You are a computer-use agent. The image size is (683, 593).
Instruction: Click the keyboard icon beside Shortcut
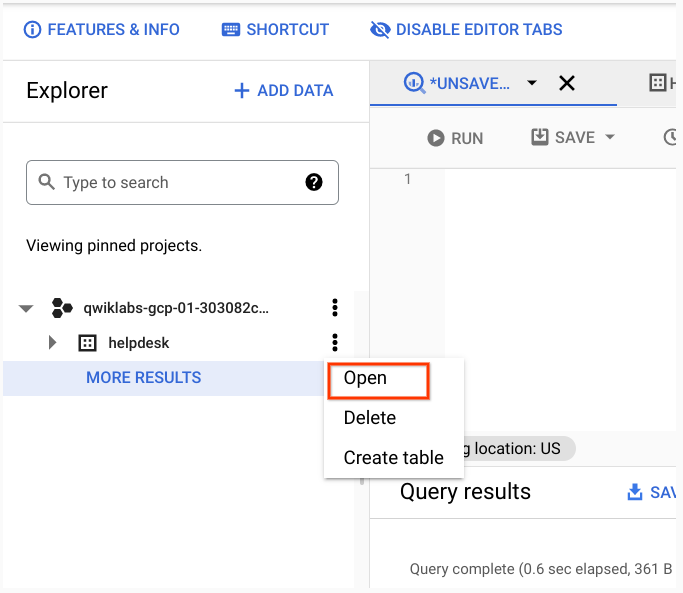(x=231, y=30)
